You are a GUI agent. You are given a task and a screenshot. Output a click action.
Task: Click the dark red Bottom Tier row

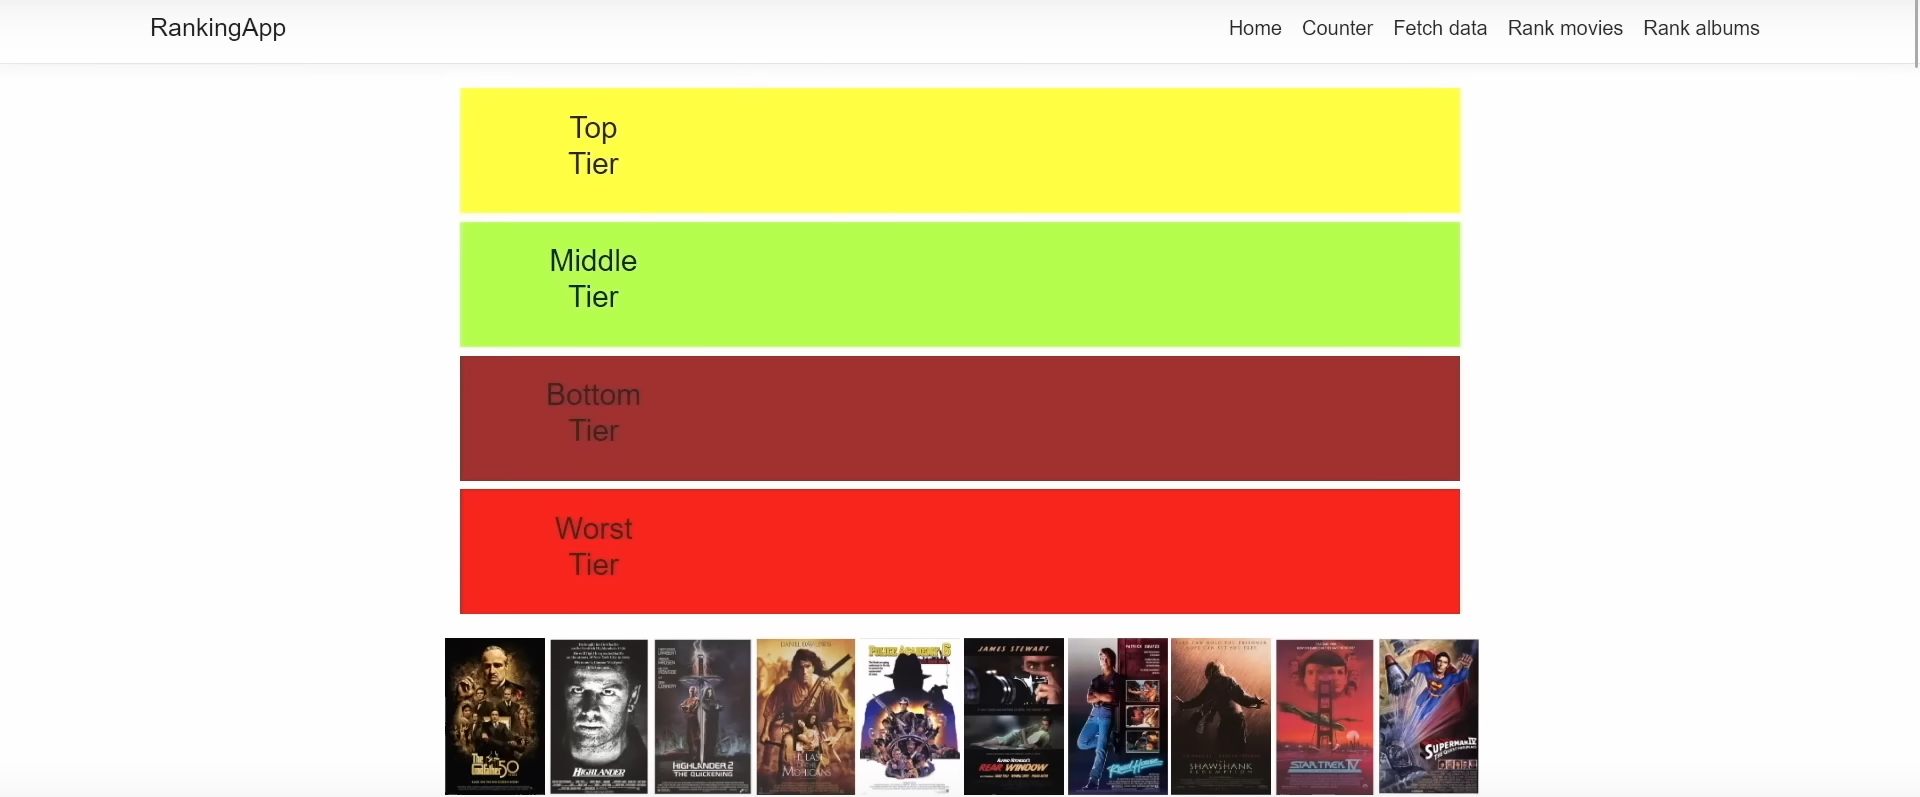coord(959,418)
